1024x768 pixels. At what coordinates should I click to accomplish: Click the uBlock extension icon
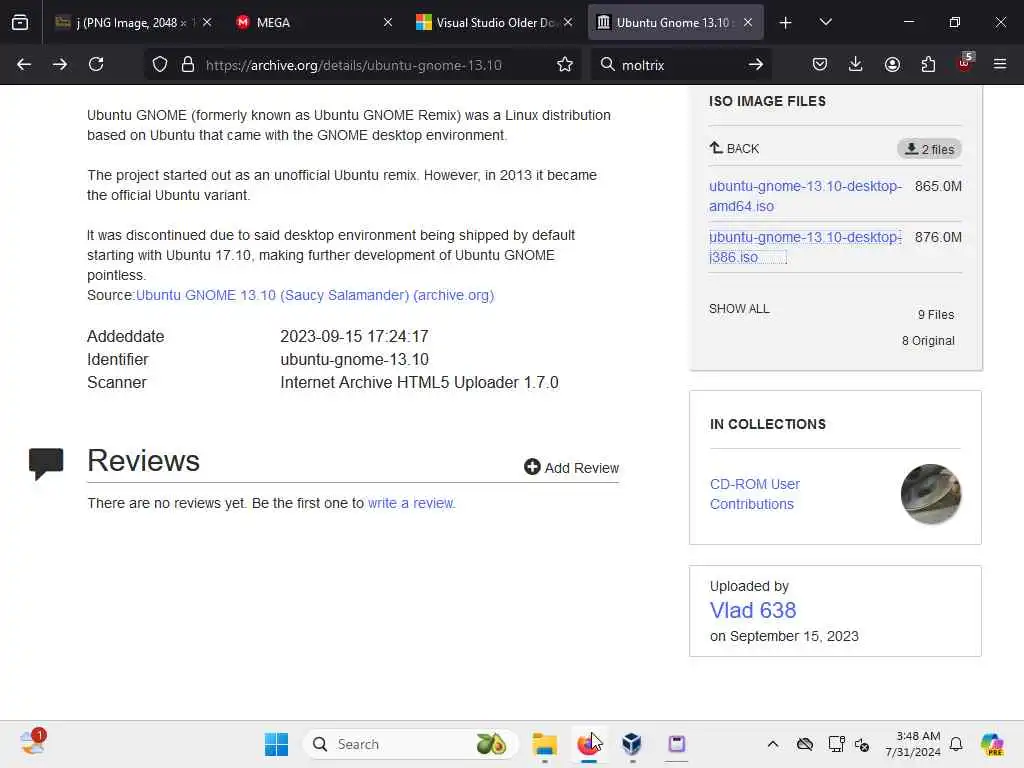(965, 63)
